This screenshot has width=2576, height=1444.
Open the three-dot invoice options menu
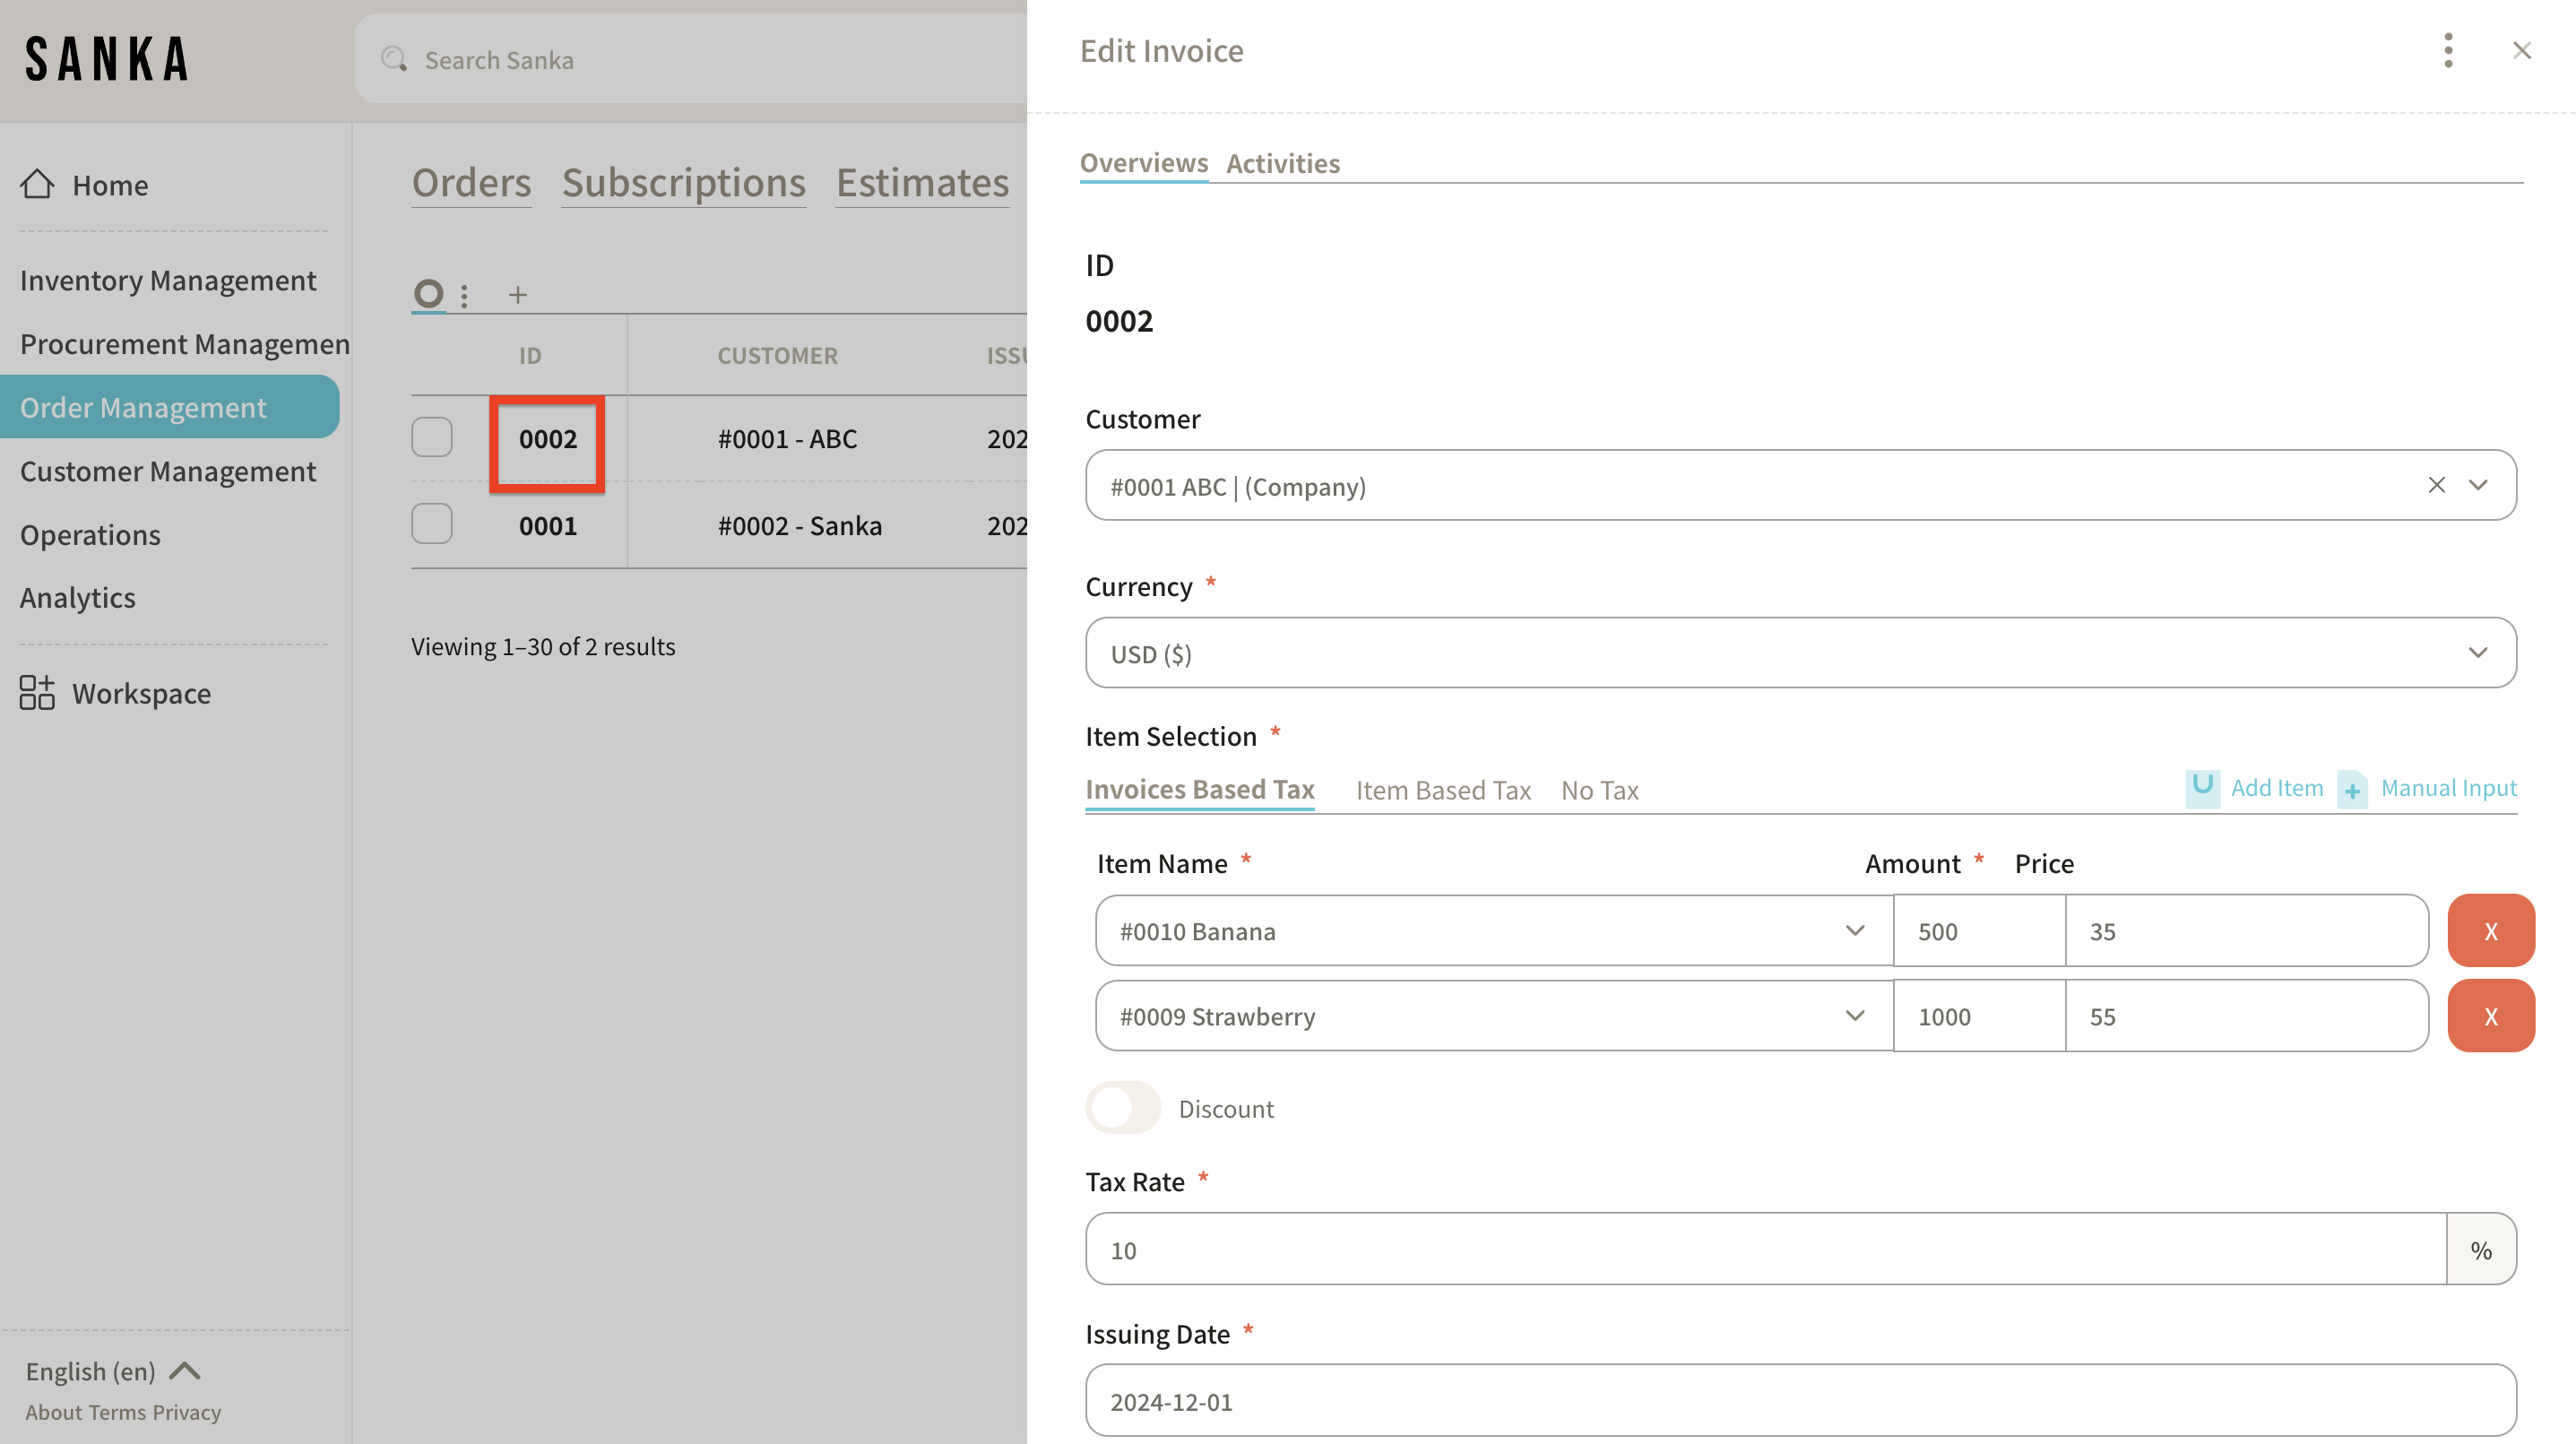point(2447,50)
